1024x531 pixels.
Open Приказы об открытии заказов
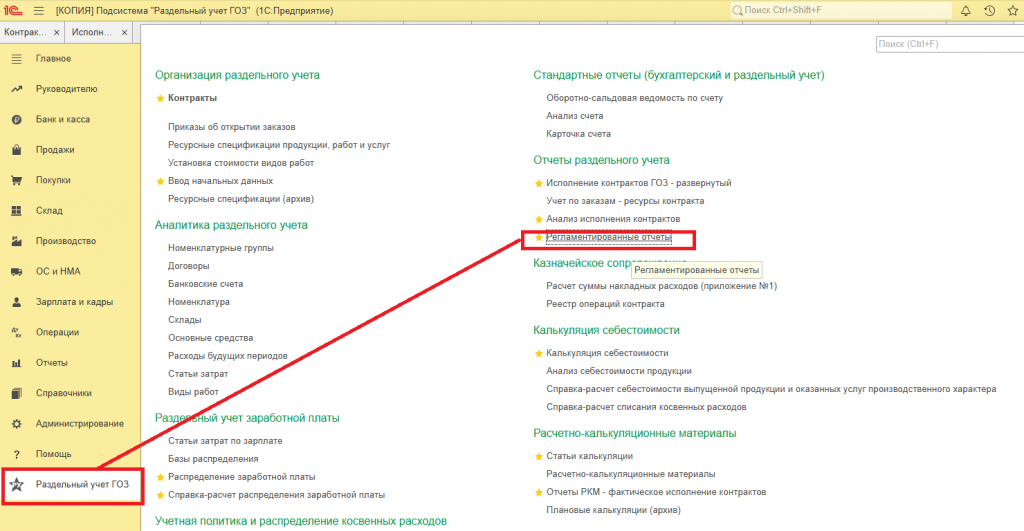click(x=231, y=127)
